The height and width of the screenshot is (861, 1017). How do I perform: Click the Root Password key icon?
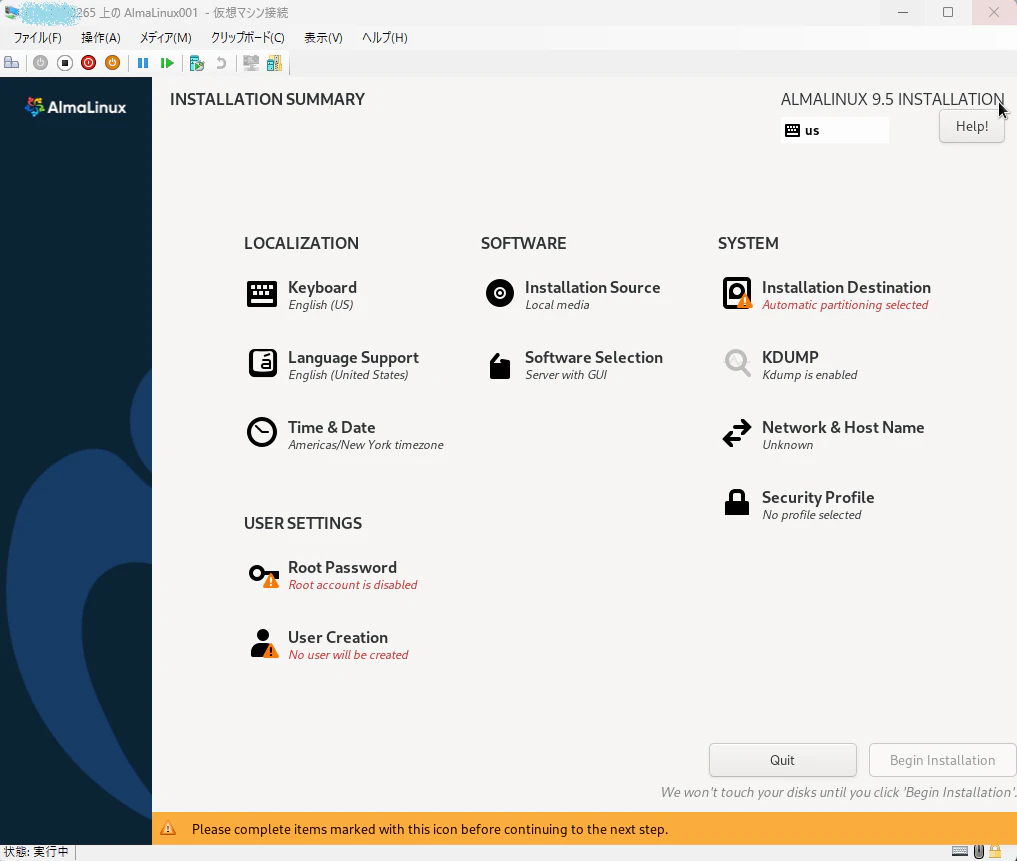pos(263,575)
